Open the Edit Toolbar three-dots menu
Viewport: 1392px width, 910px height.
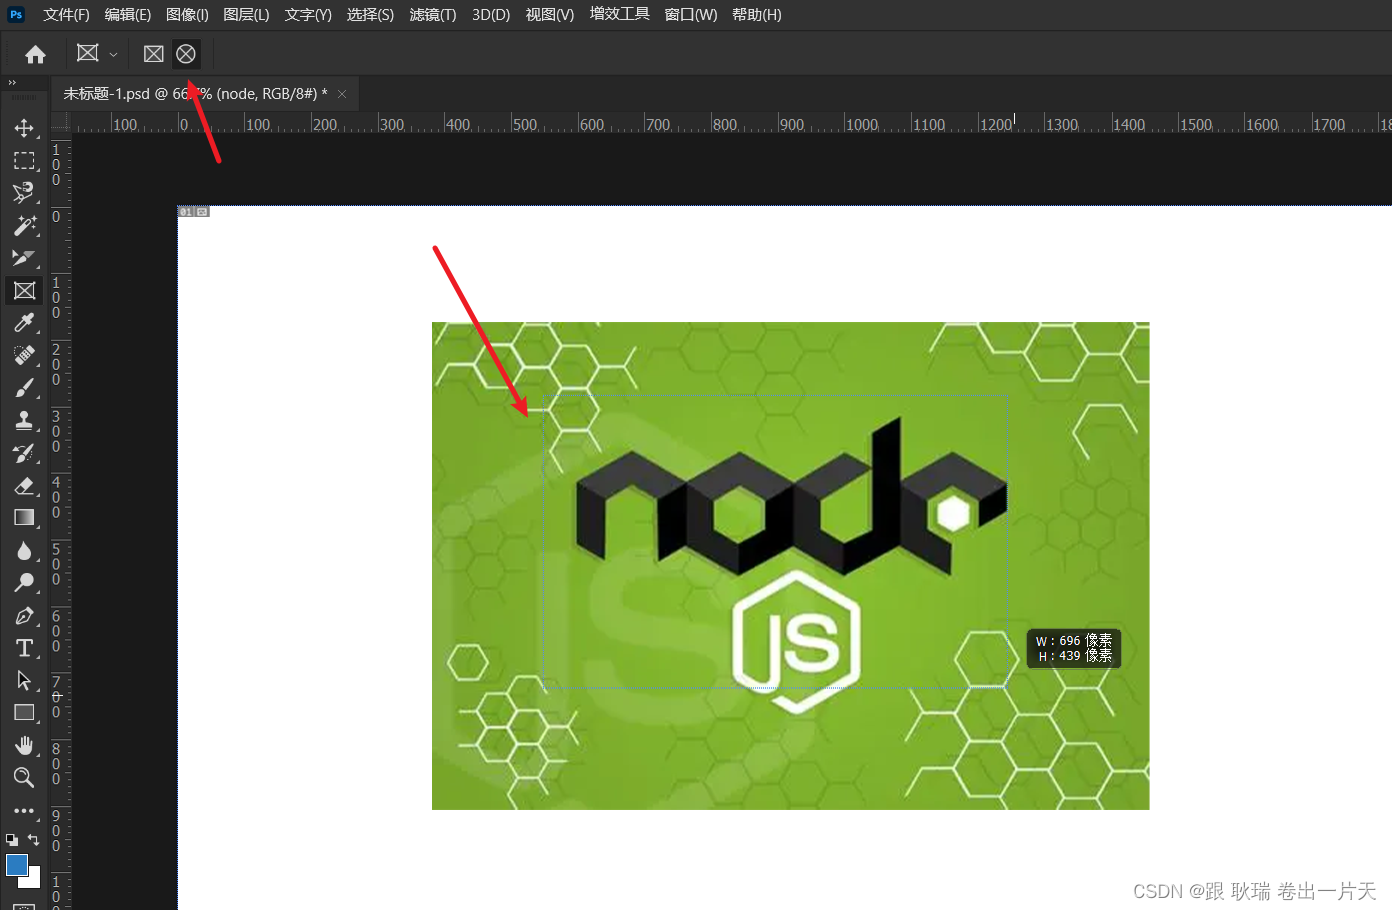pyautogui.click(x=24, y=811)
